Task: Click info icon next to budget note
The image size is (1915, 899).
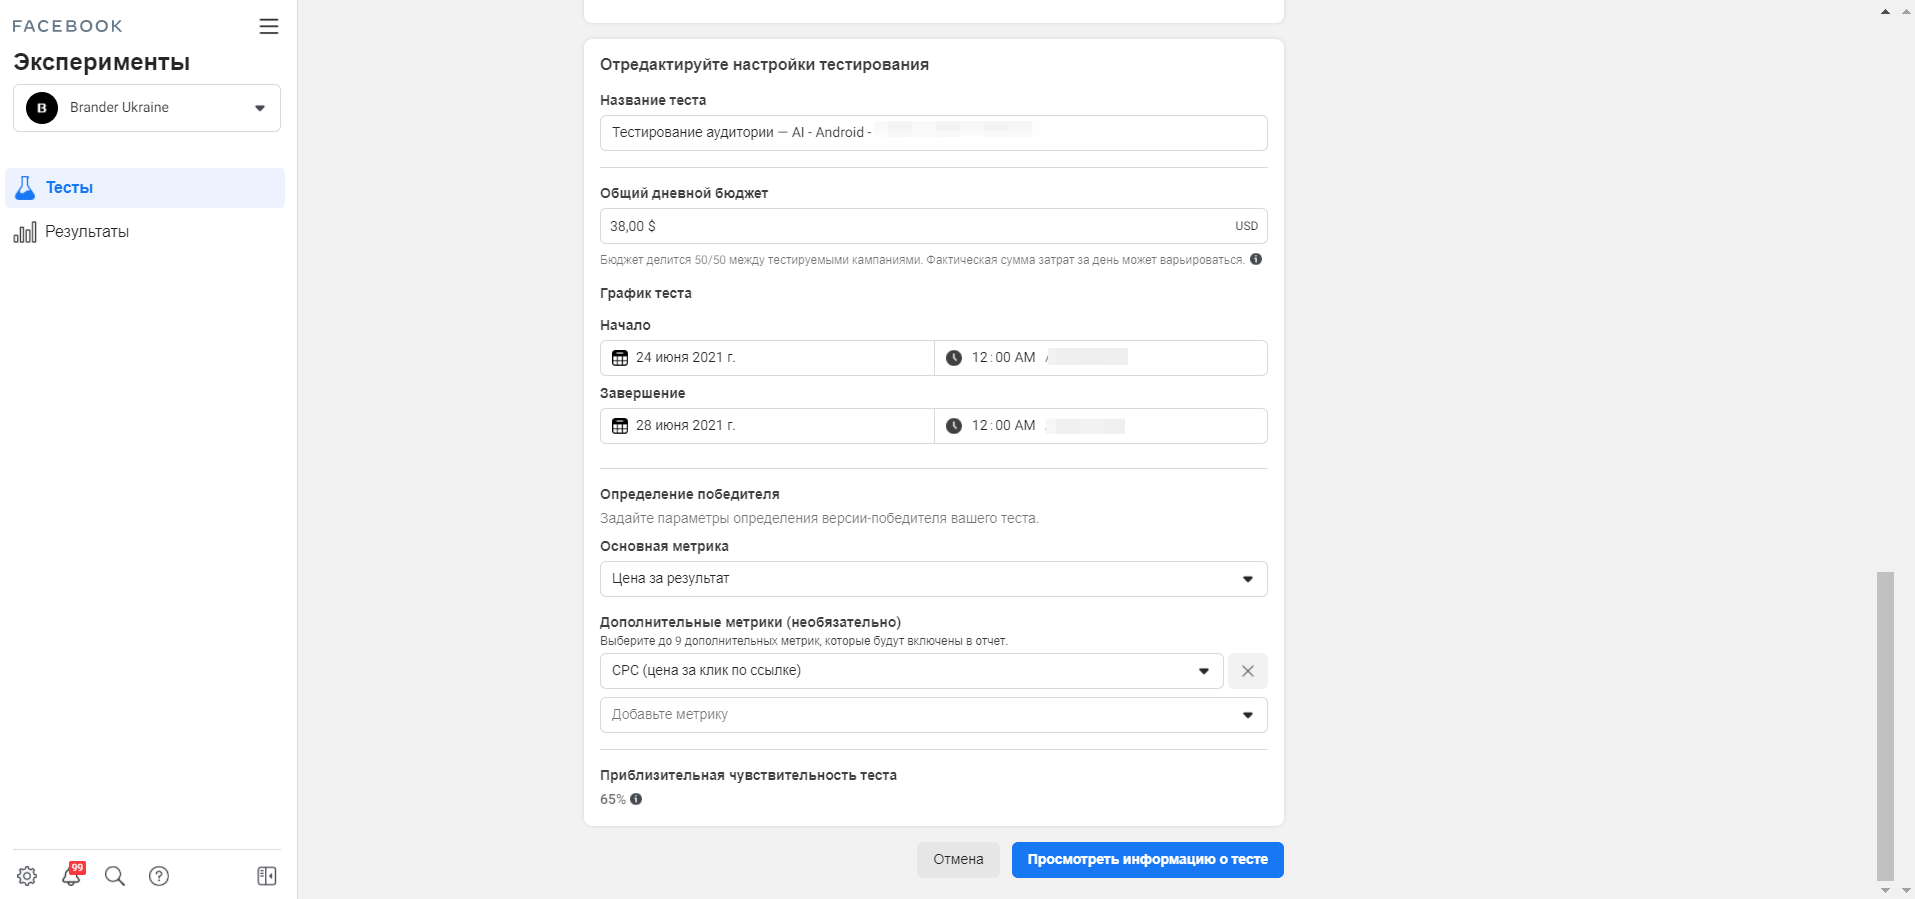Action: click(x=1256, y=259)
